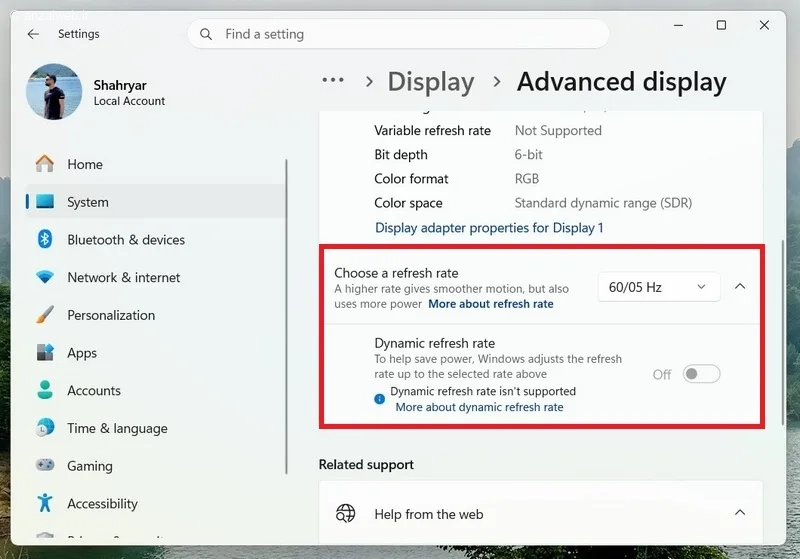Open Gaming settings
Viewport: 800px width, 559px height.
(x=156, y=466)
